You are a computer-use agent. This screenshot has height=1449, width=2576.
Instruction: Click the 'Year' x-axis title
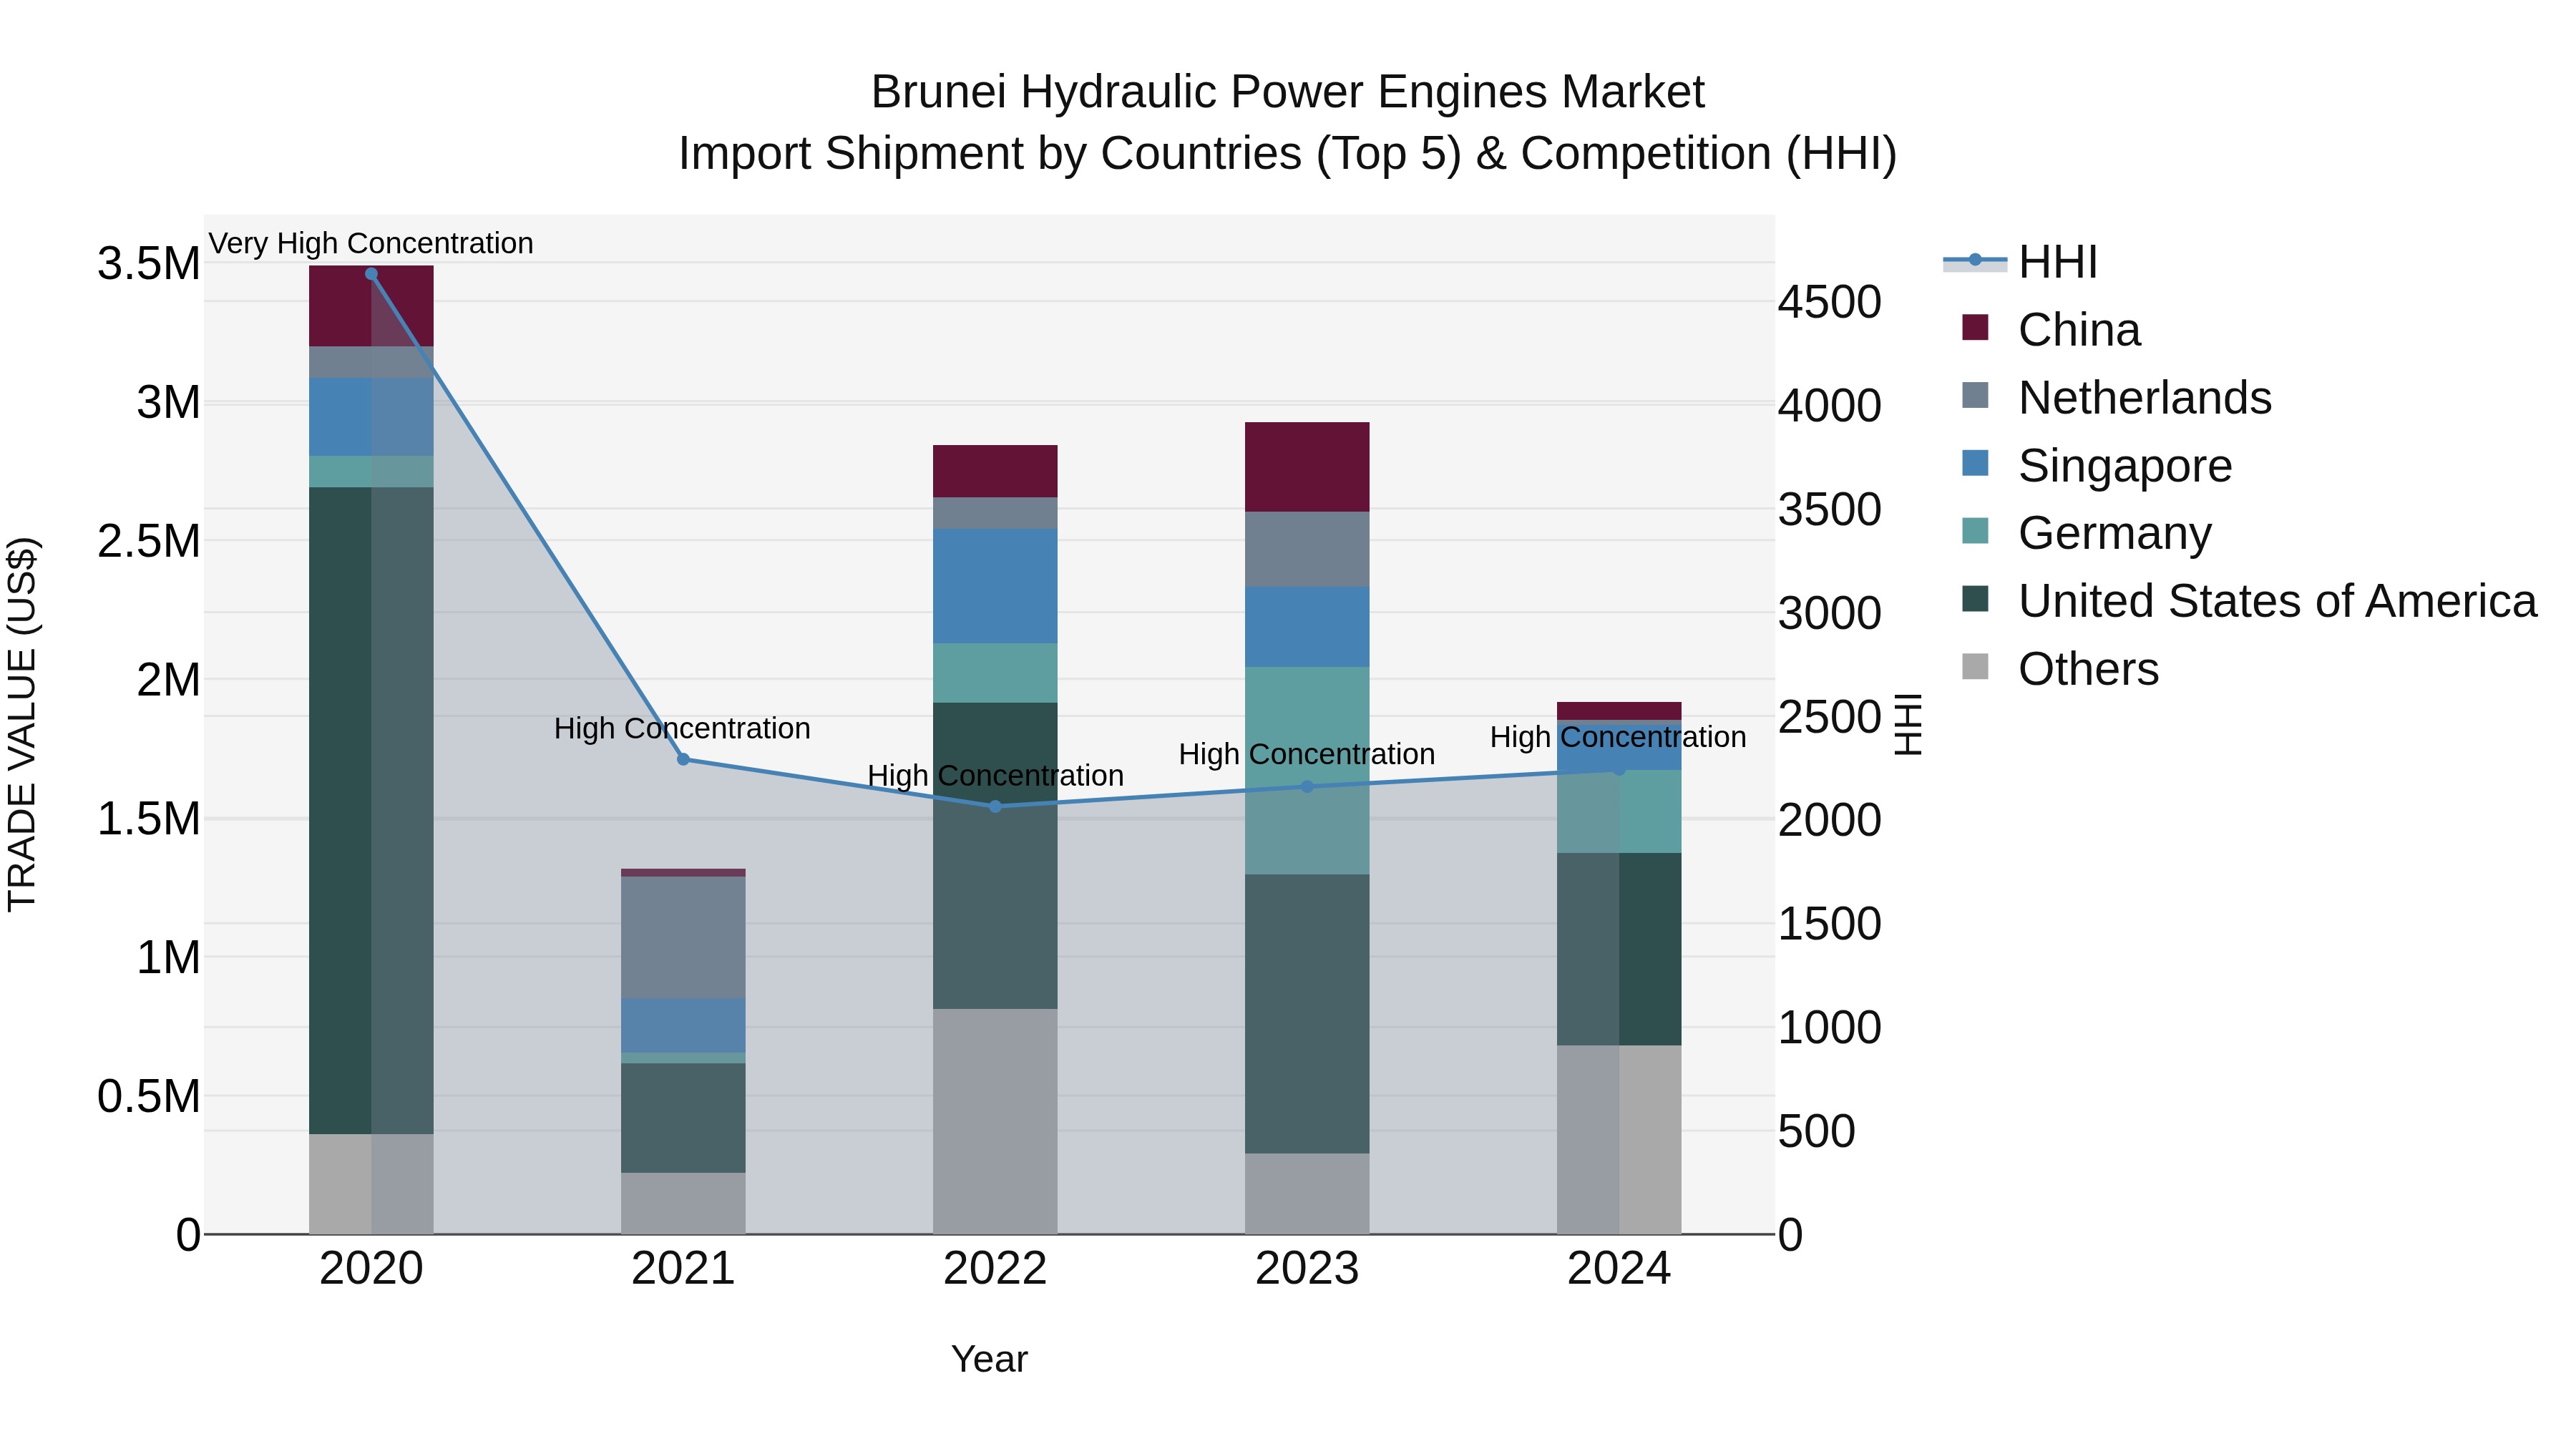(989, 1360)
